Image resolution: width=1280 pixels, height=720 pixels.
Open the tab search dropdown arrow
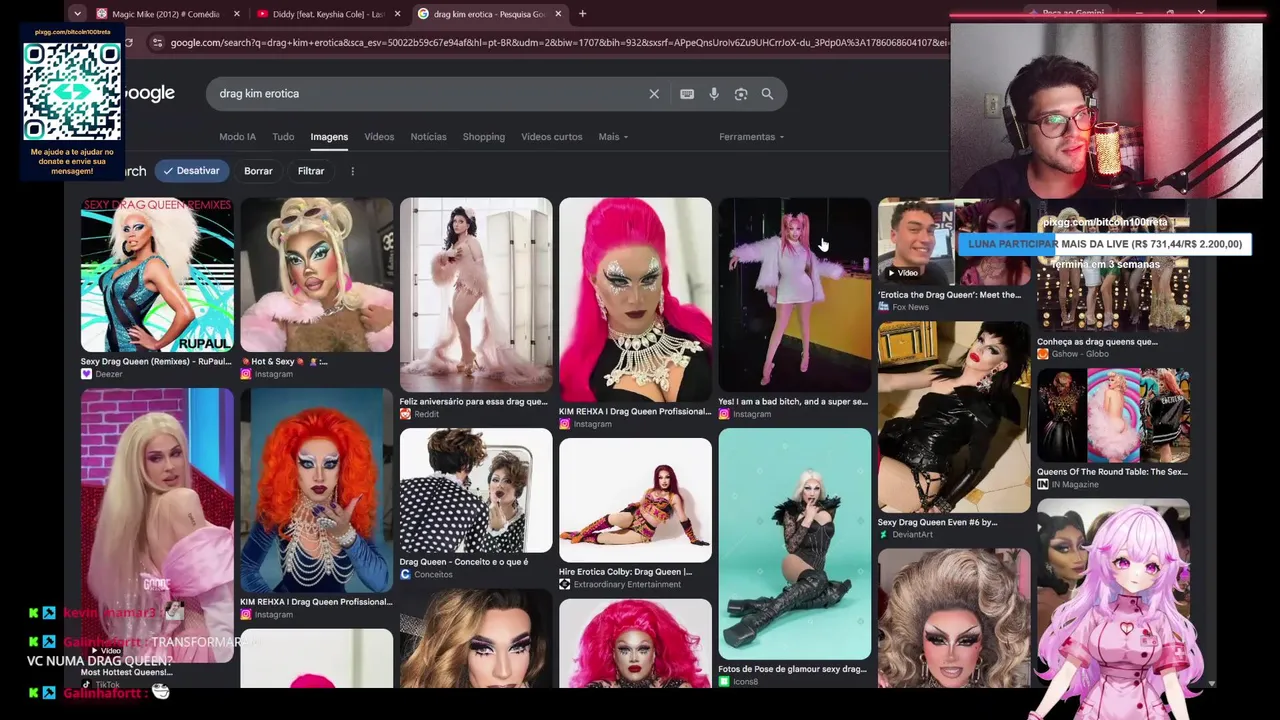point(77,14)
